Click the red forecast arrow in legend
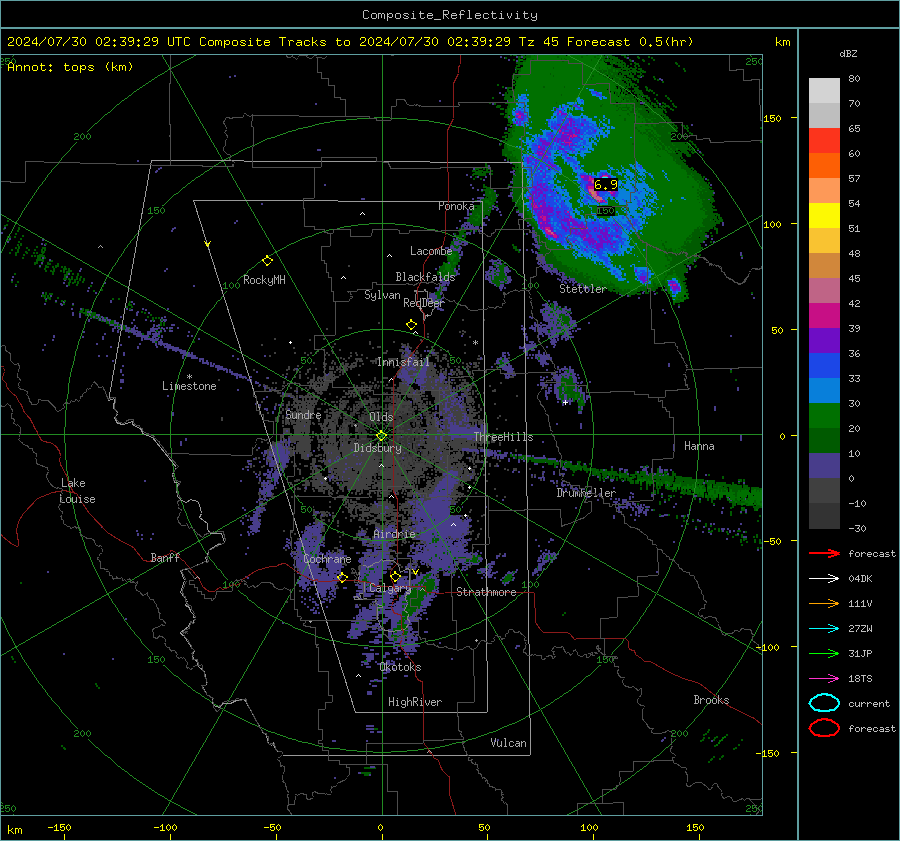 pyautogui.click(x=824, y=553)
